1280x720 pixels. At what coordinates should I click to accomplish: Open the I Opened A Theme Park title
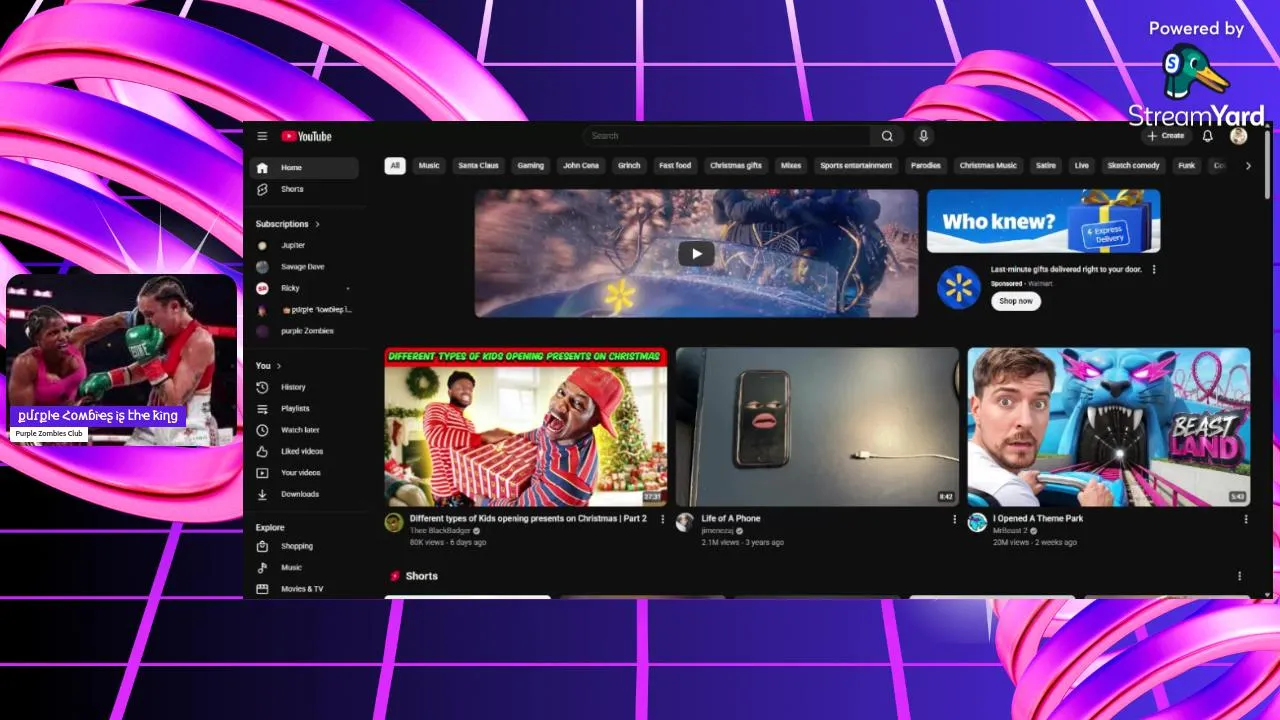click(x=1038, y=519)
